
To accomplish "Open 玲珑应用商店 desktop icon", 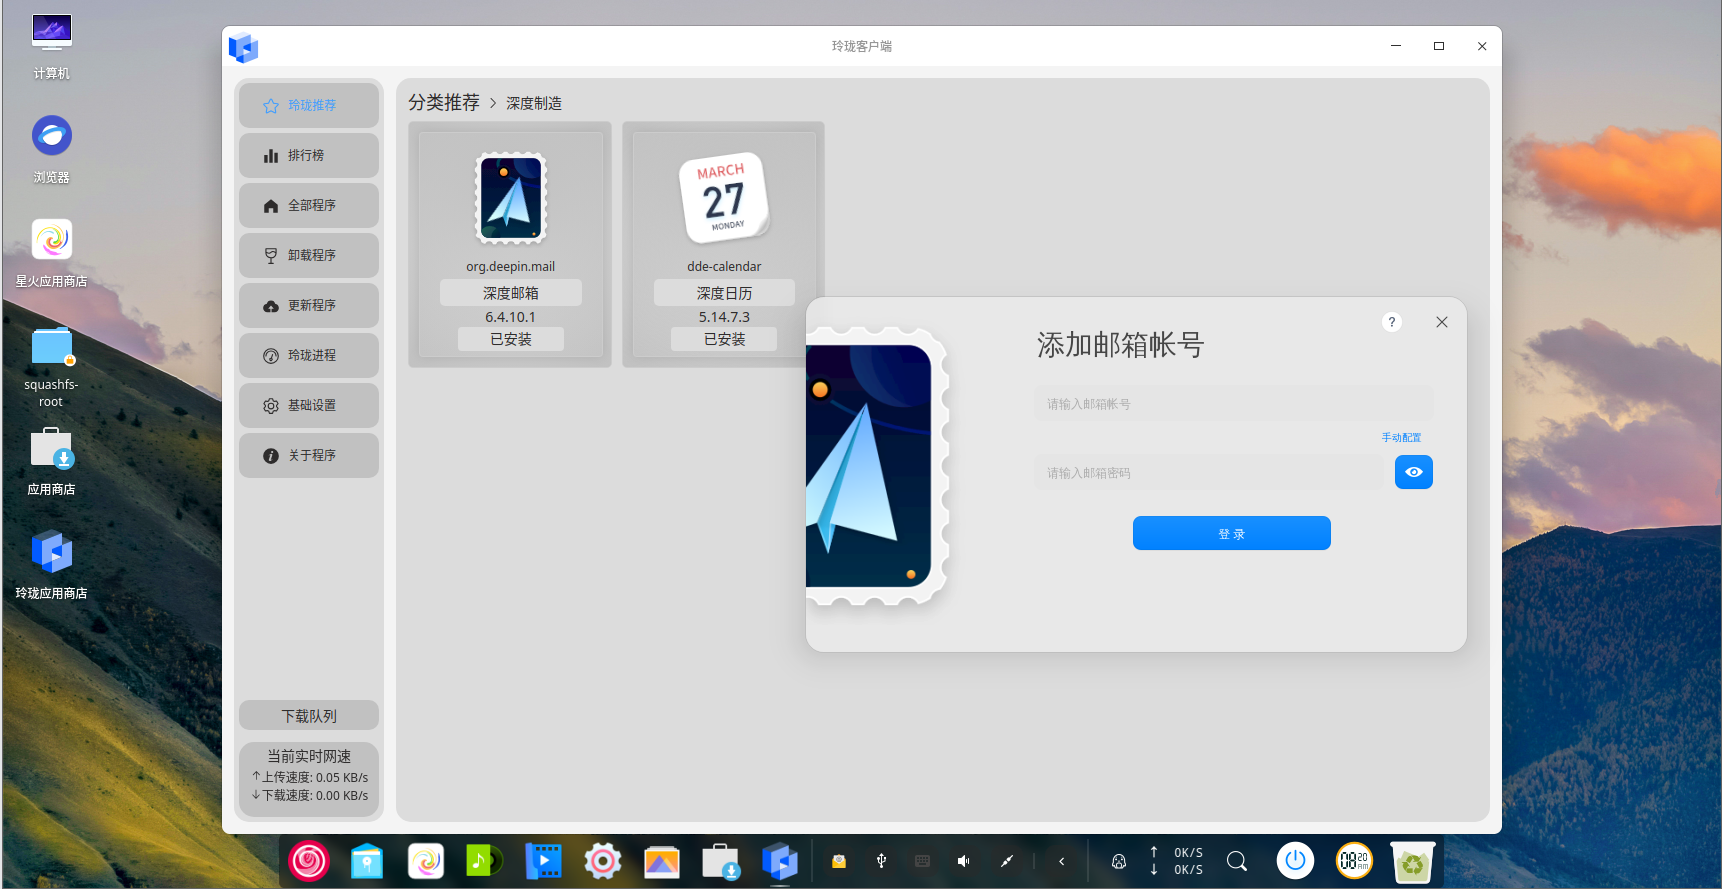I will click(51, 565).
